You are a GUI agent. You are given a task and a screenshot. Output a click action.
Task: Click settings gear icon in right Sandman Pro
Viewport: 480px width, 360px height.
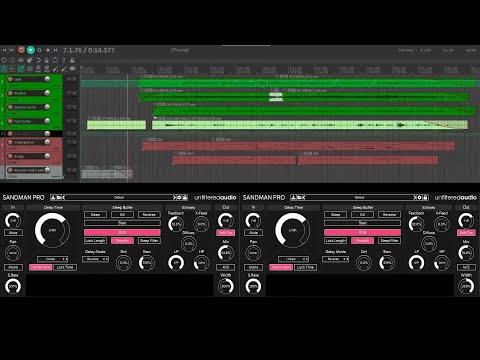(420, 197)
